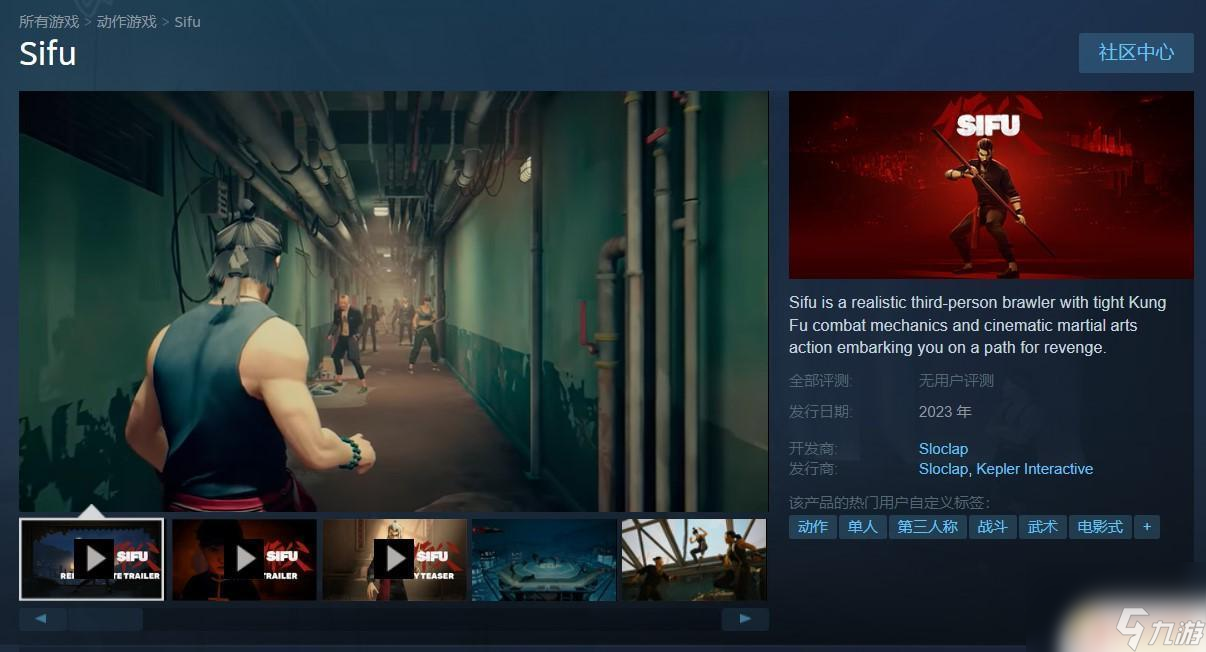Click the large Sifu page title

[x=48, y=54]
